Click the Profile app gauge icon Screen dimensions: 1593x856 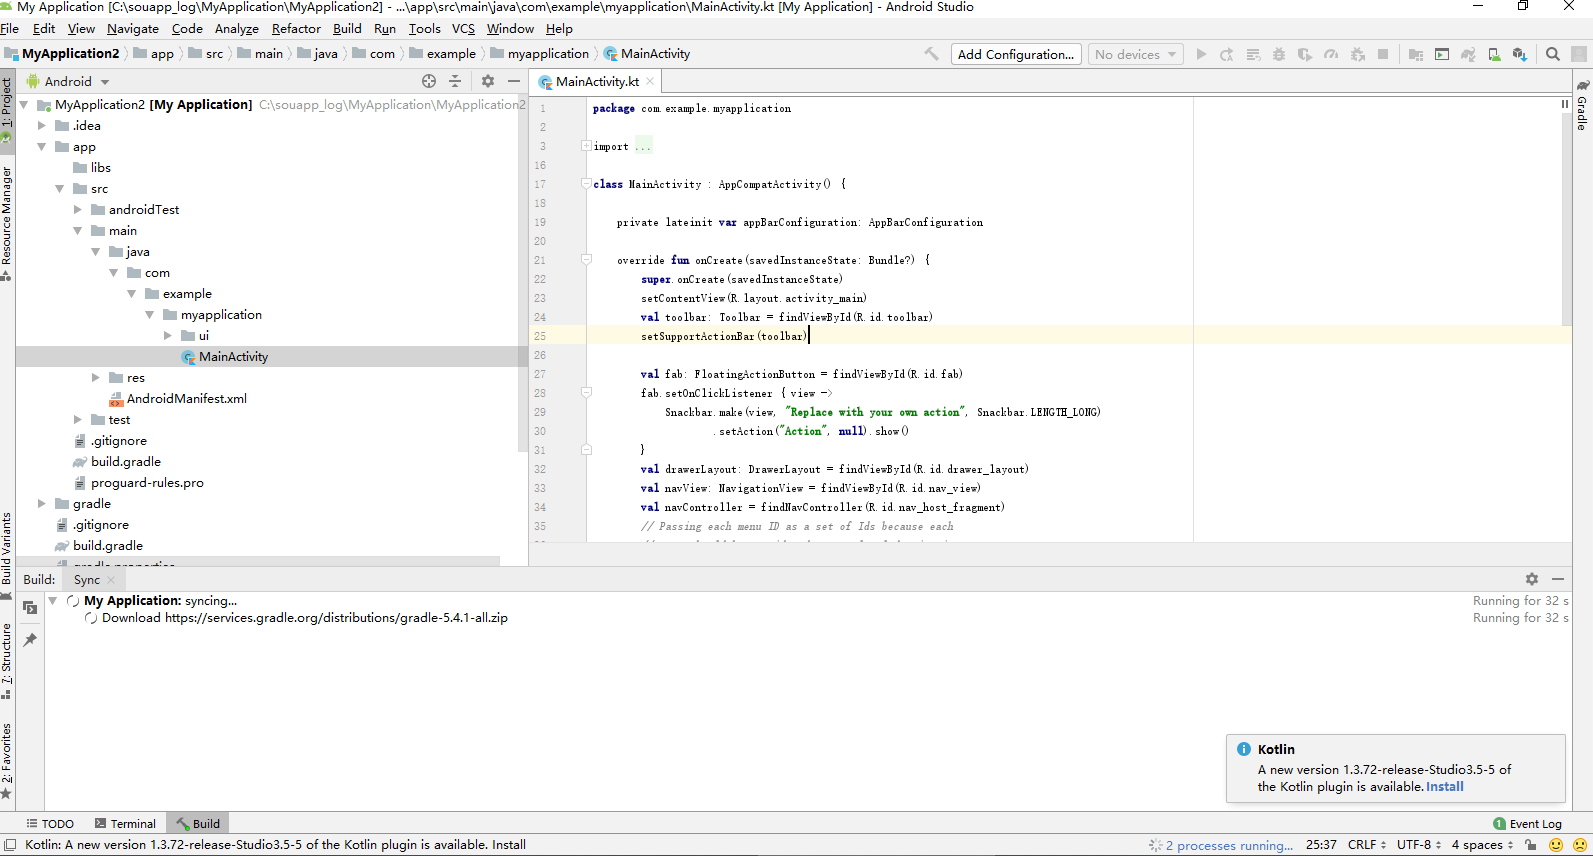[x=1331, y=54]
